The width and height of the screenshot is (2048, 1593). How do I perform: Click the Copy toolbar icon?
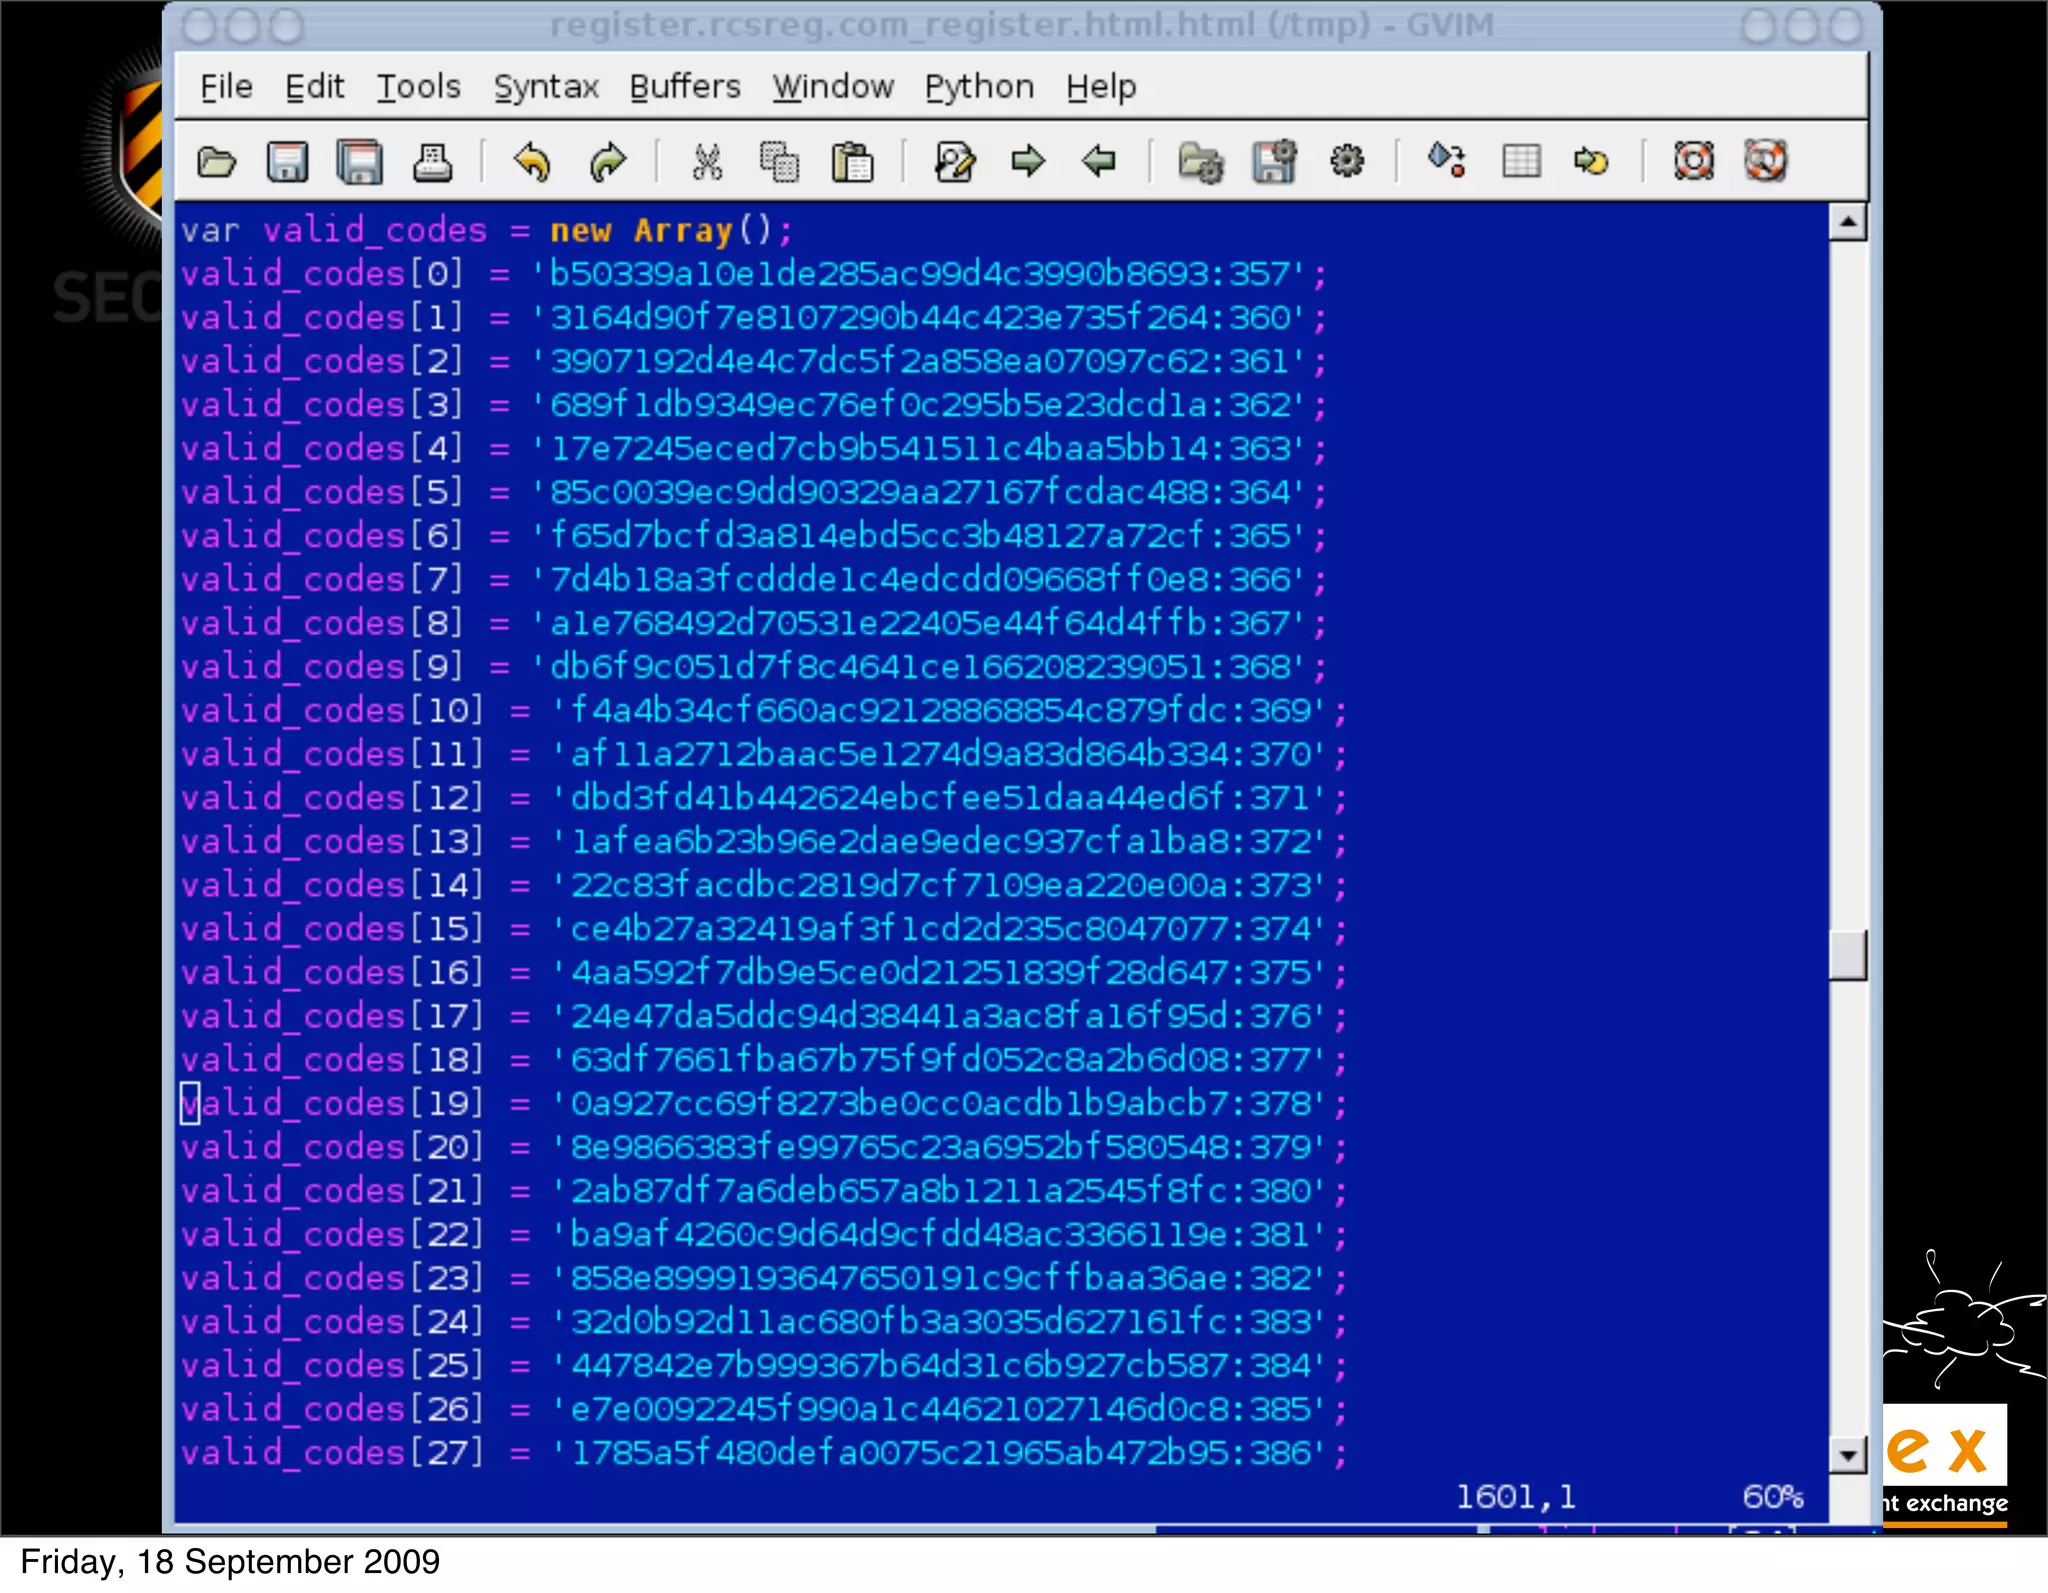tap(779, 162)
